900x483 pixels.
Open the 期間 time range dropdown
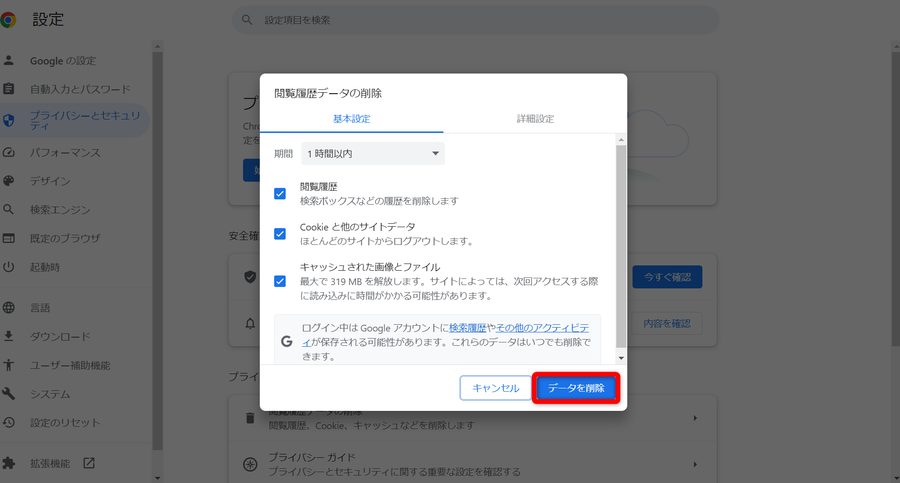(373, 153)
